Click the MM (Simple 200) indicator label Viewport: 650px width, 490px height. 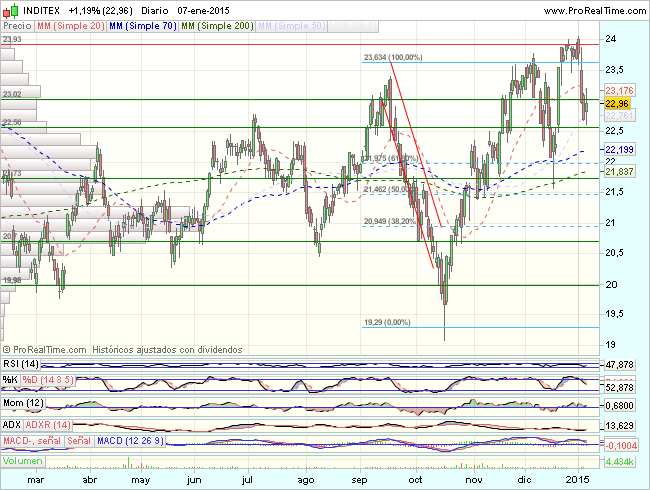coord(213,22)
